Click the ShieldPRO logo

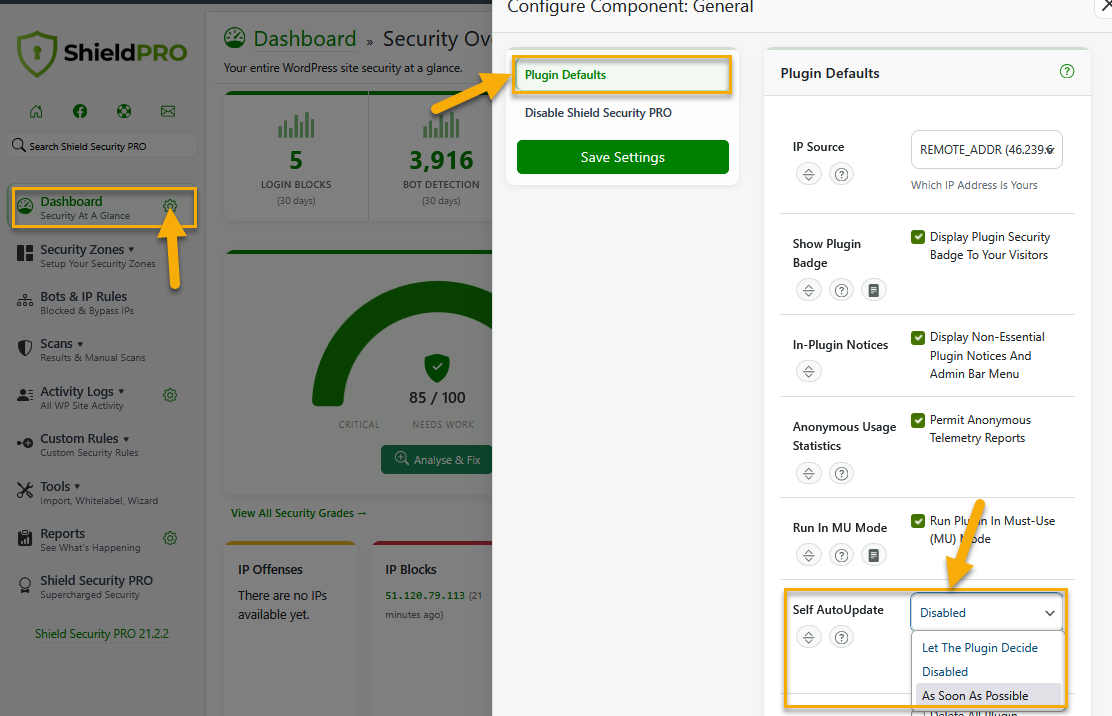coord(102,52)
